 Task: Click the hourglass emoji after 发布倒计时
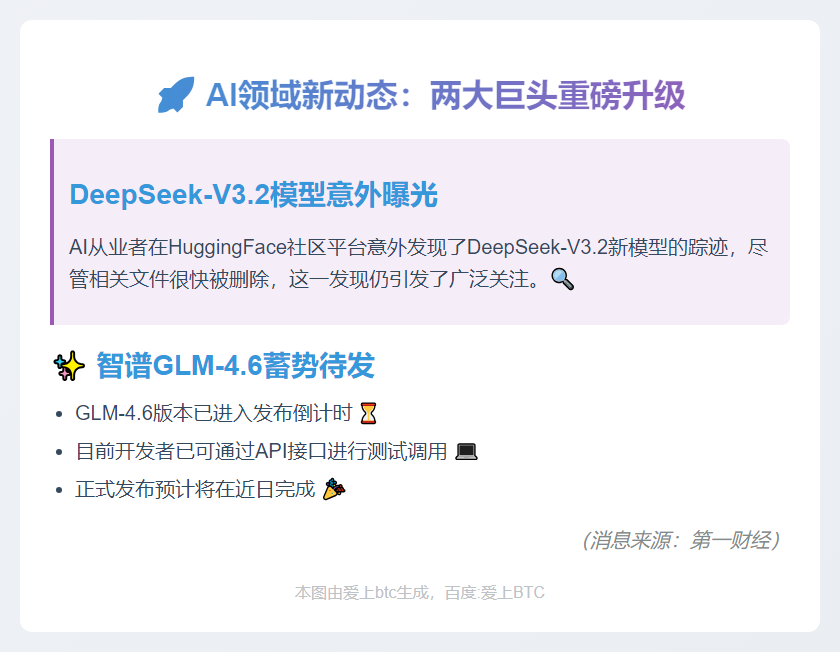pos(369,413)
